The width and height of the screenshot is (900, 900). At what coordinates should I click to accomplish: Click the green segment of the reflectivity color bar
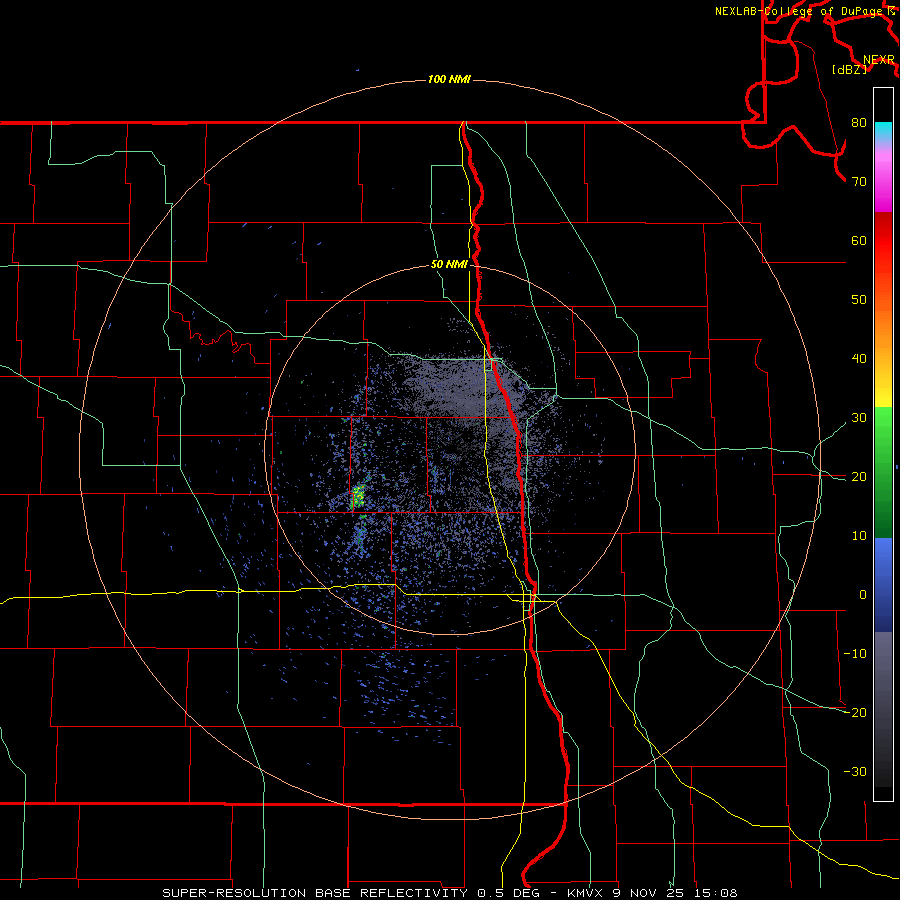883,474
